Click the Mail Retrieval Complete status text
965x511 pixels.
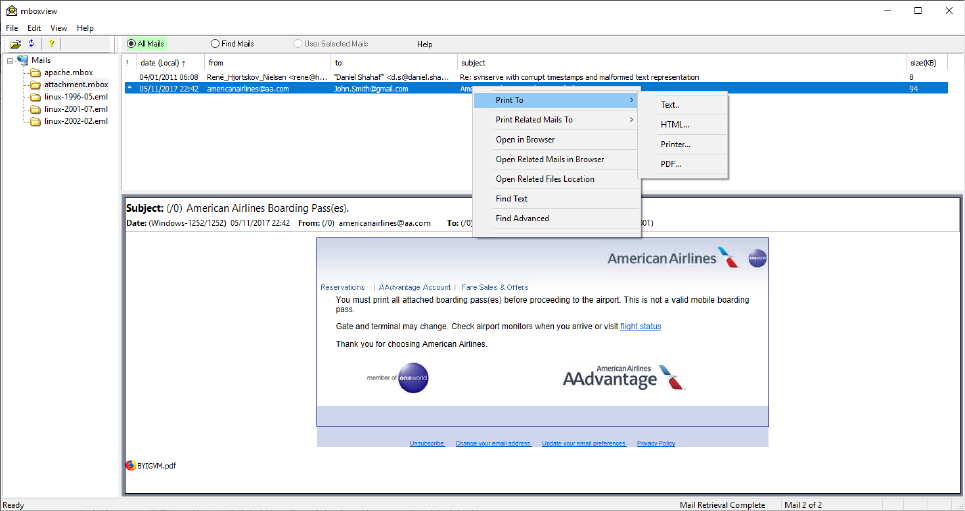pyautogui.click(x=723, y=505)
